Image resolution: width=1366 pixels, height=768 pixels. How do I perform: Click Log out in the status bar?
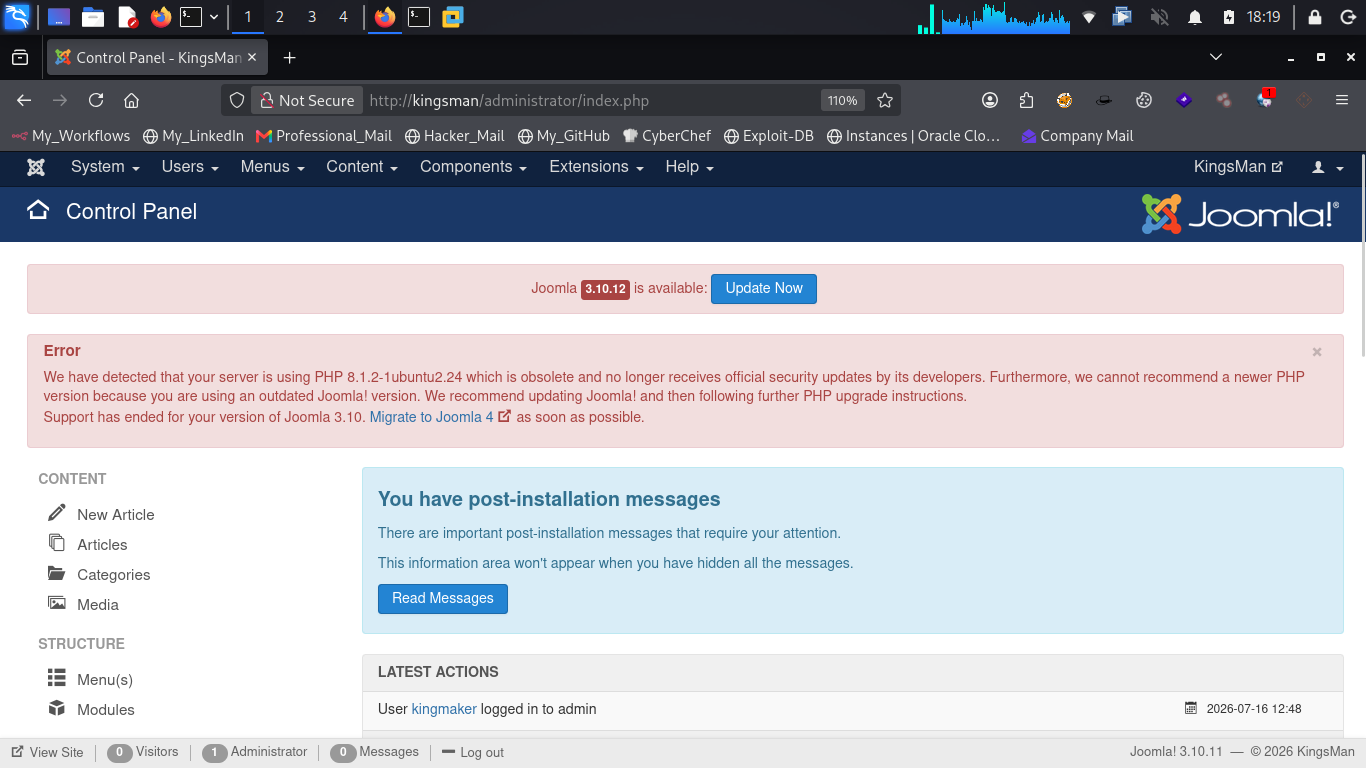[x=473, y=752]
